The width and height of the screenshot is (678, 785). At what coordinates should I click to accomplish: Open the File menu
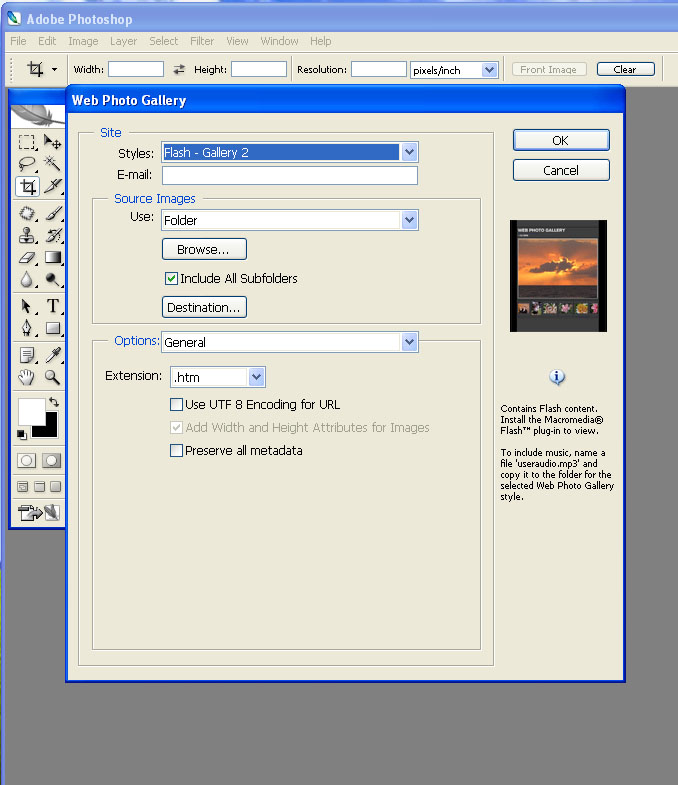18,41
